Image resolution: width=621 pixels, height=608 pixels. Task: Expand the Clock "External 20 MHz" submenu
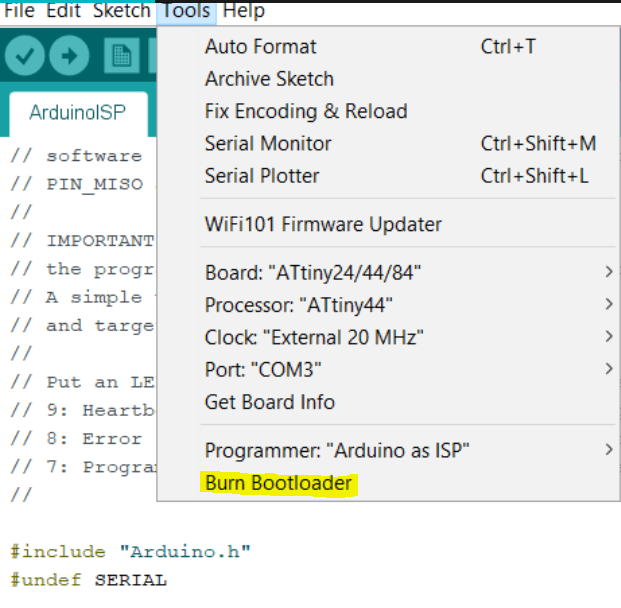tap(312, 337)
